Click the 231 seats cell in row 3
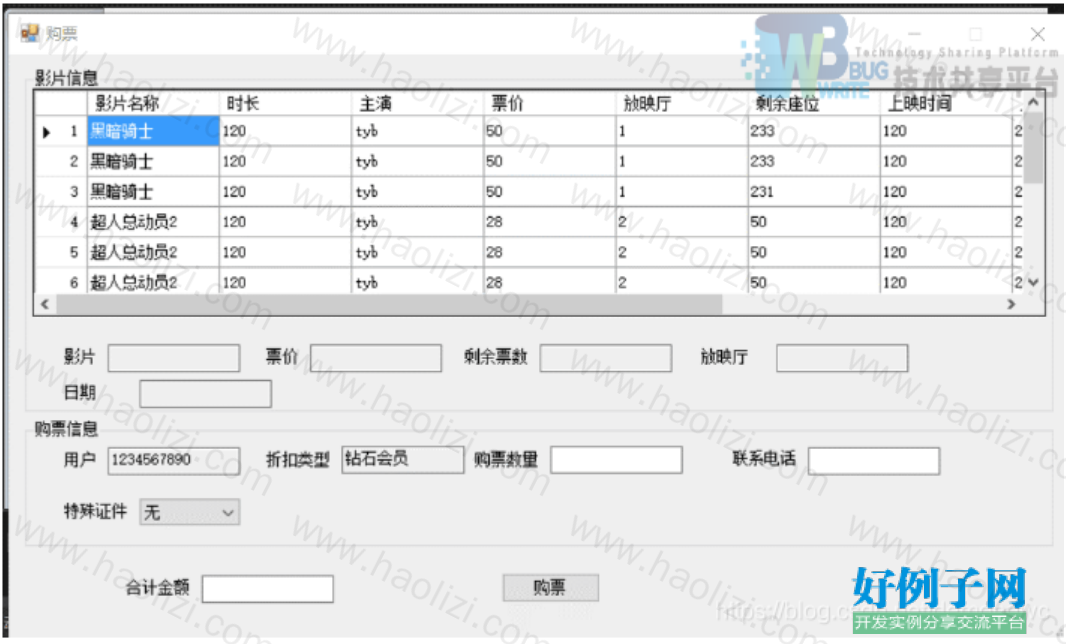Screen dimensions: 1066x644 (814, 192)
